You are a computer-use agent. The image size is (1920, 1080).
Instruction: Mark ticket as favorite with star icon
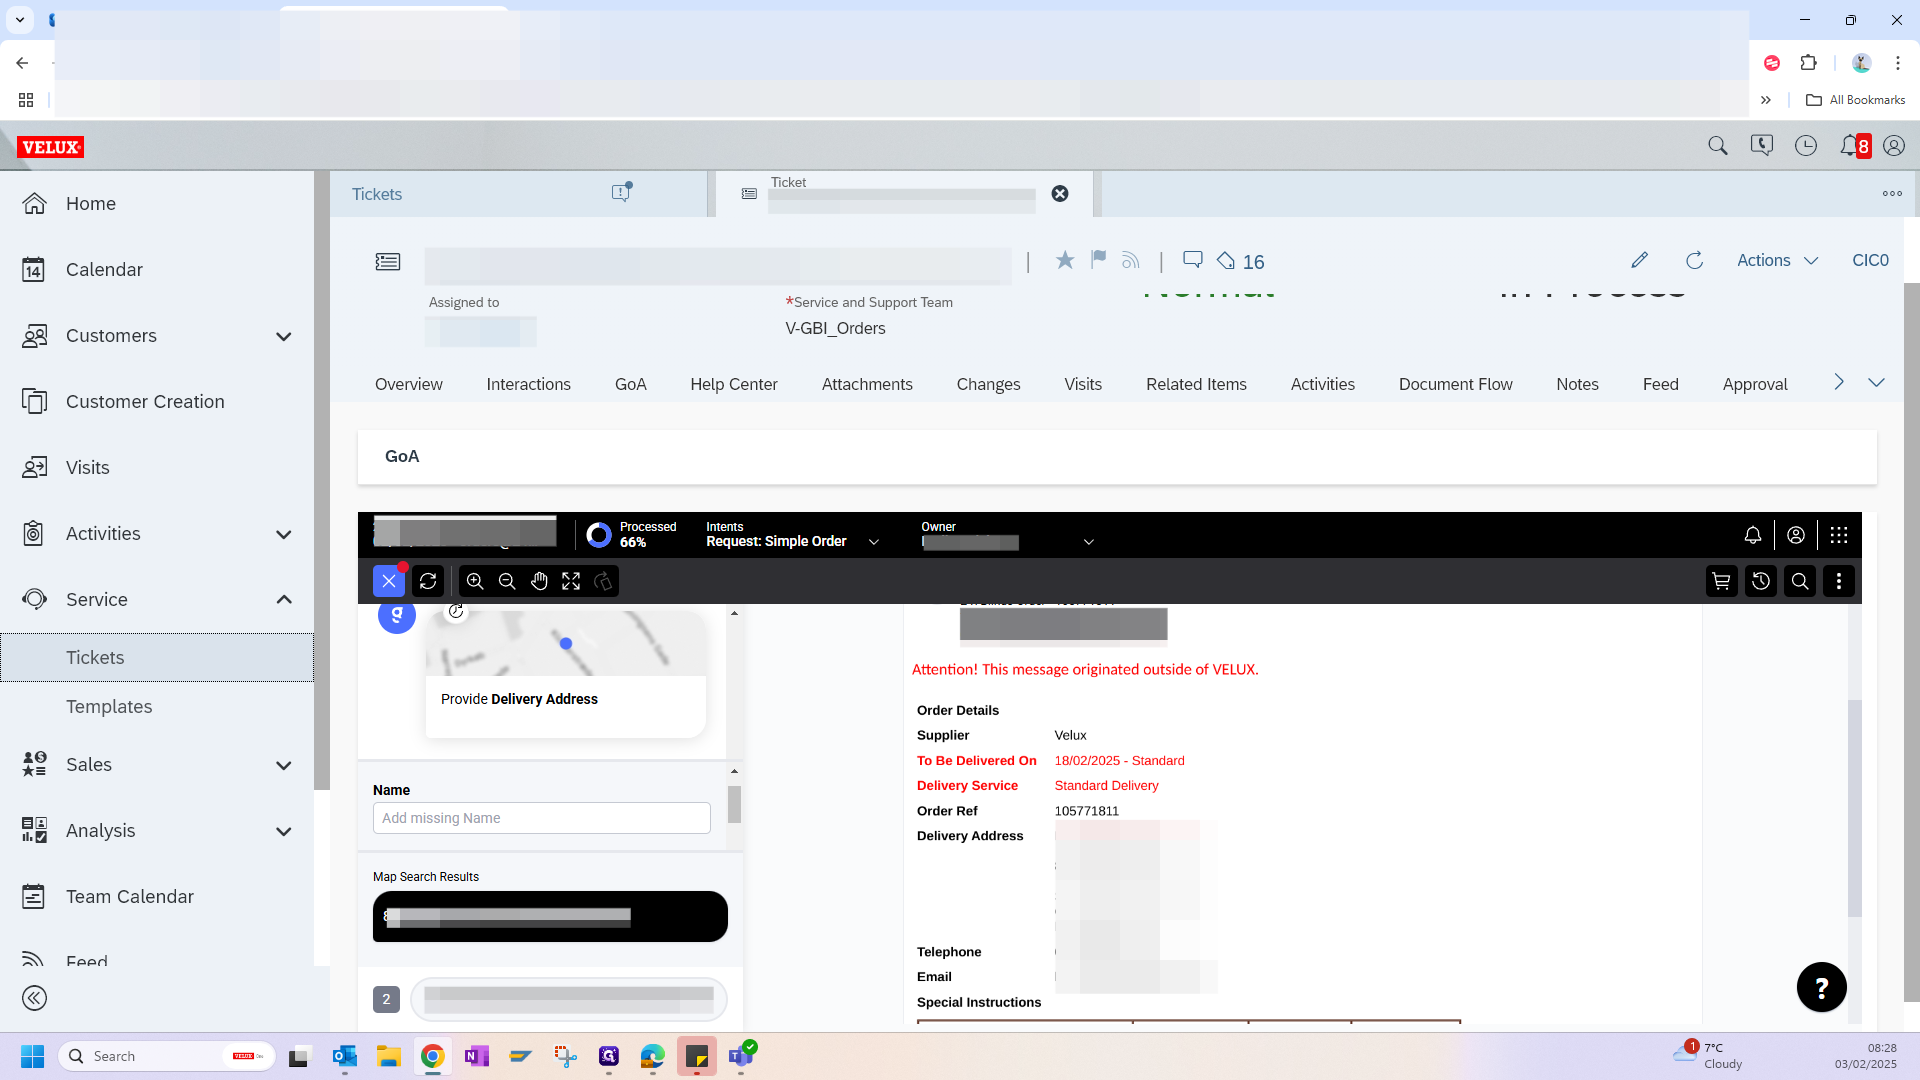coord(1065,260)
